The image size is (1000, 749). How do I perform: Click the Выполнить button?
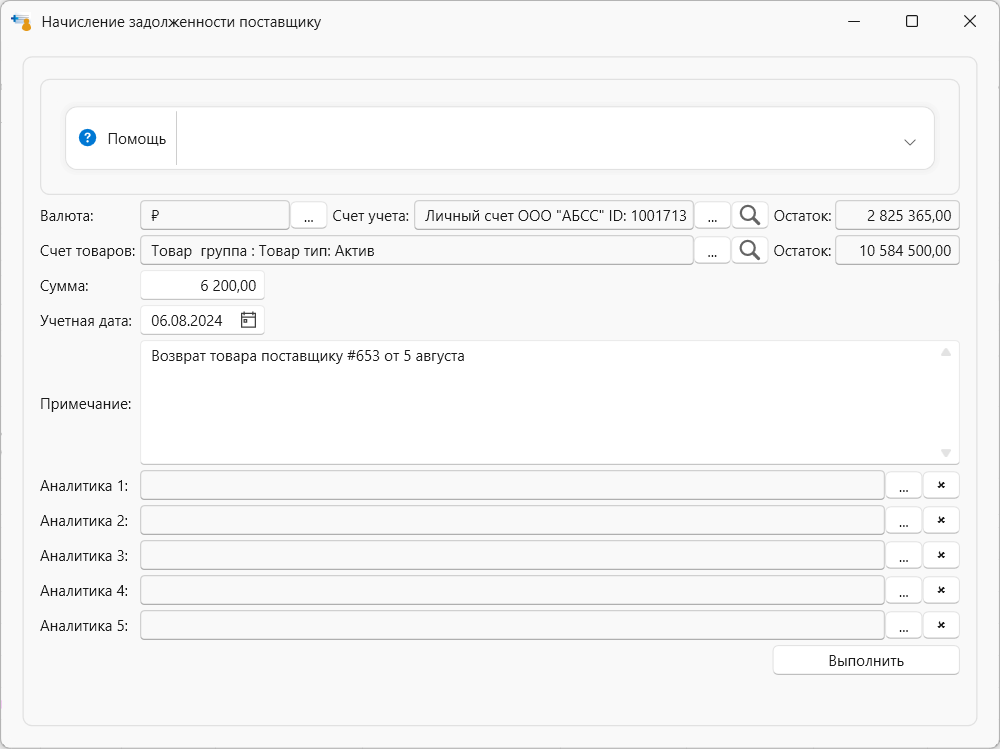(x=866, y=660)
